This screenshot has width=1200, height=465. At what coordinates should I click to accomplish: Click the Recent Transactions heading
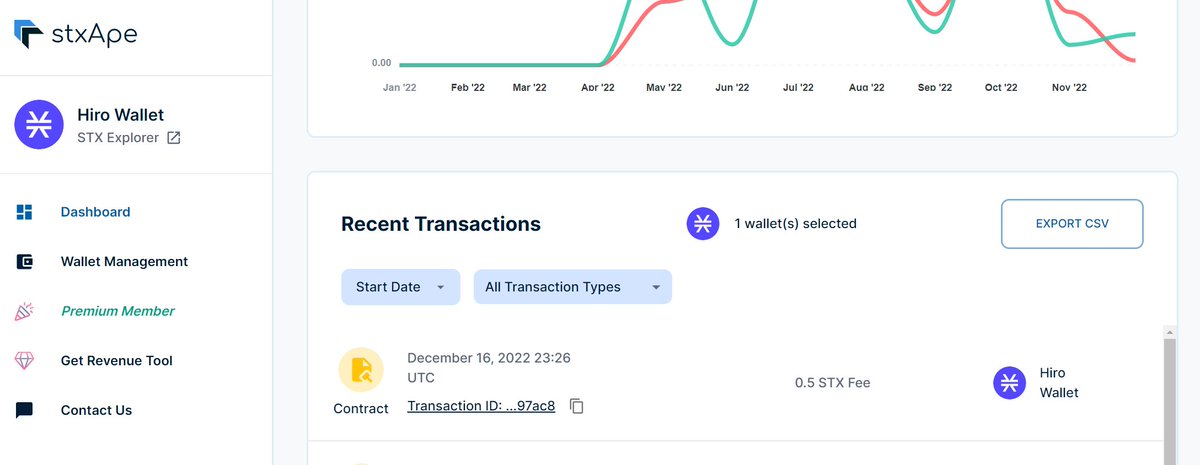[x=441, y=224]
